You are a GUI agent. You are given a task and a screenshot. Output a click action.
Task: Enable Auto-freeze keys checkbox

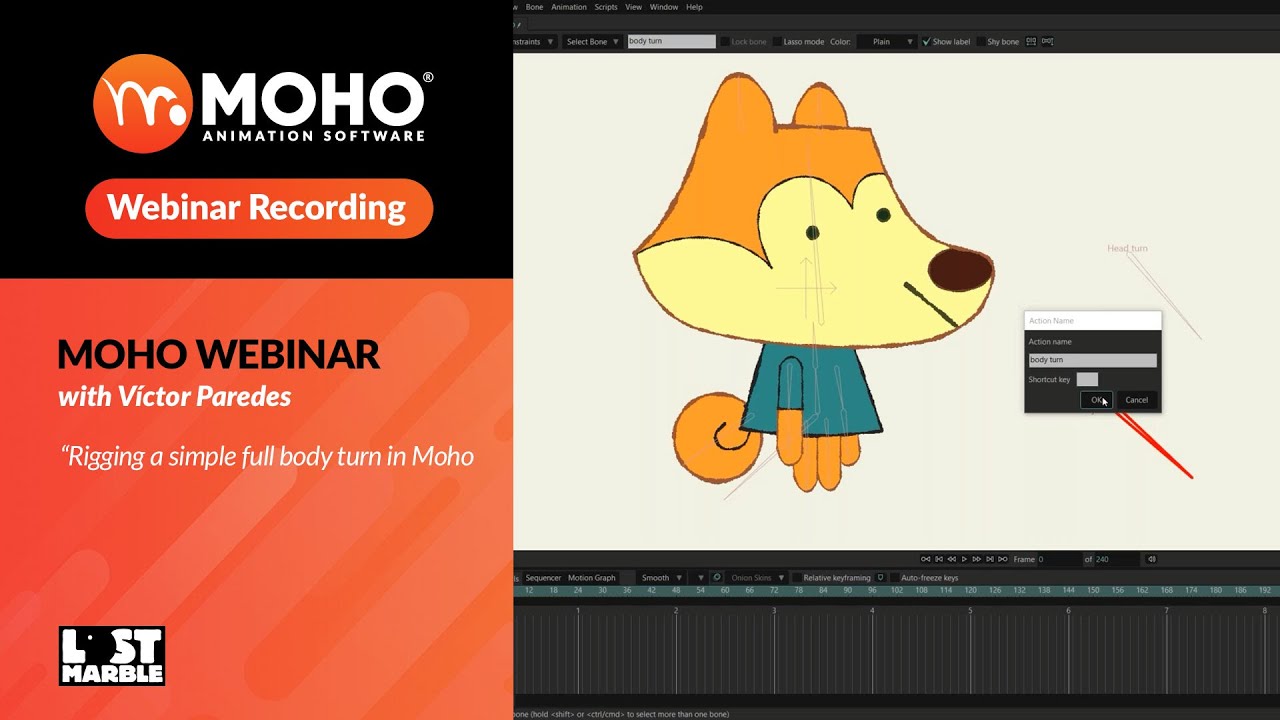[x=895, y=578]
